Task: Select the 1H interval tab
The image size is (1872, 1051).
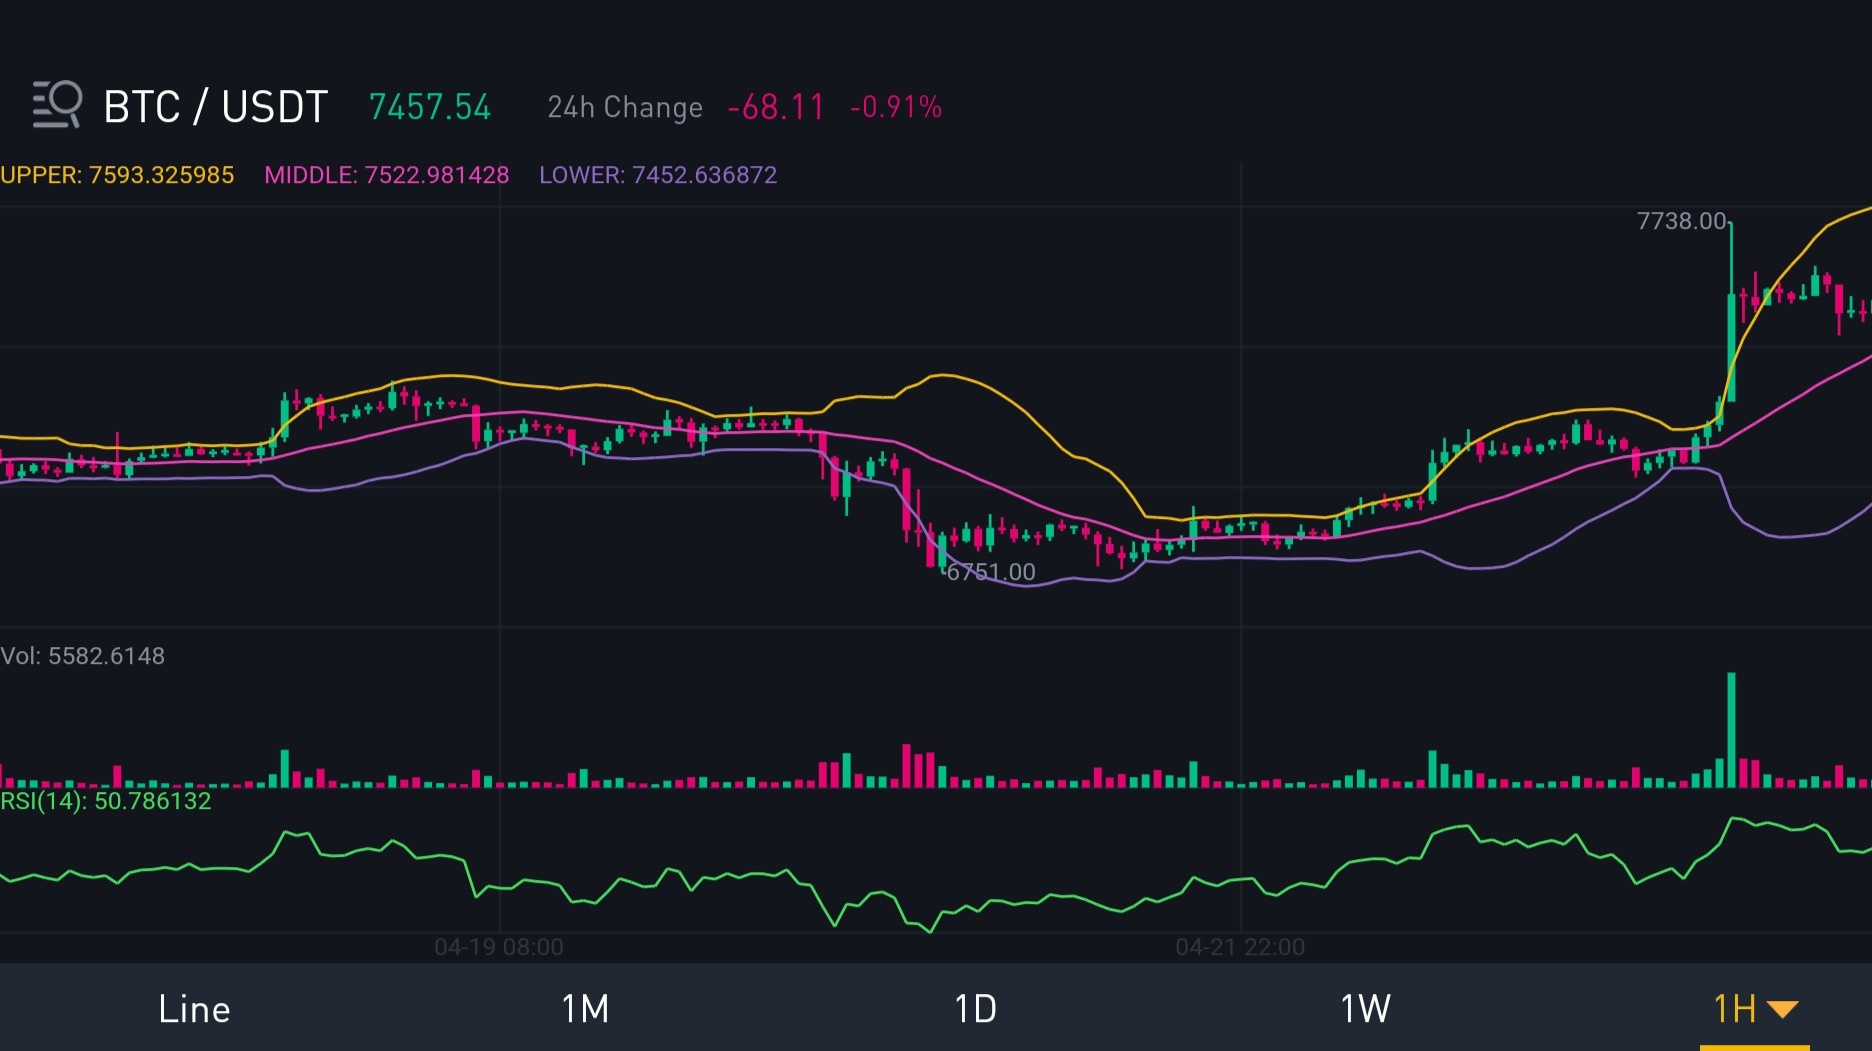Action: point(1735,1008)
